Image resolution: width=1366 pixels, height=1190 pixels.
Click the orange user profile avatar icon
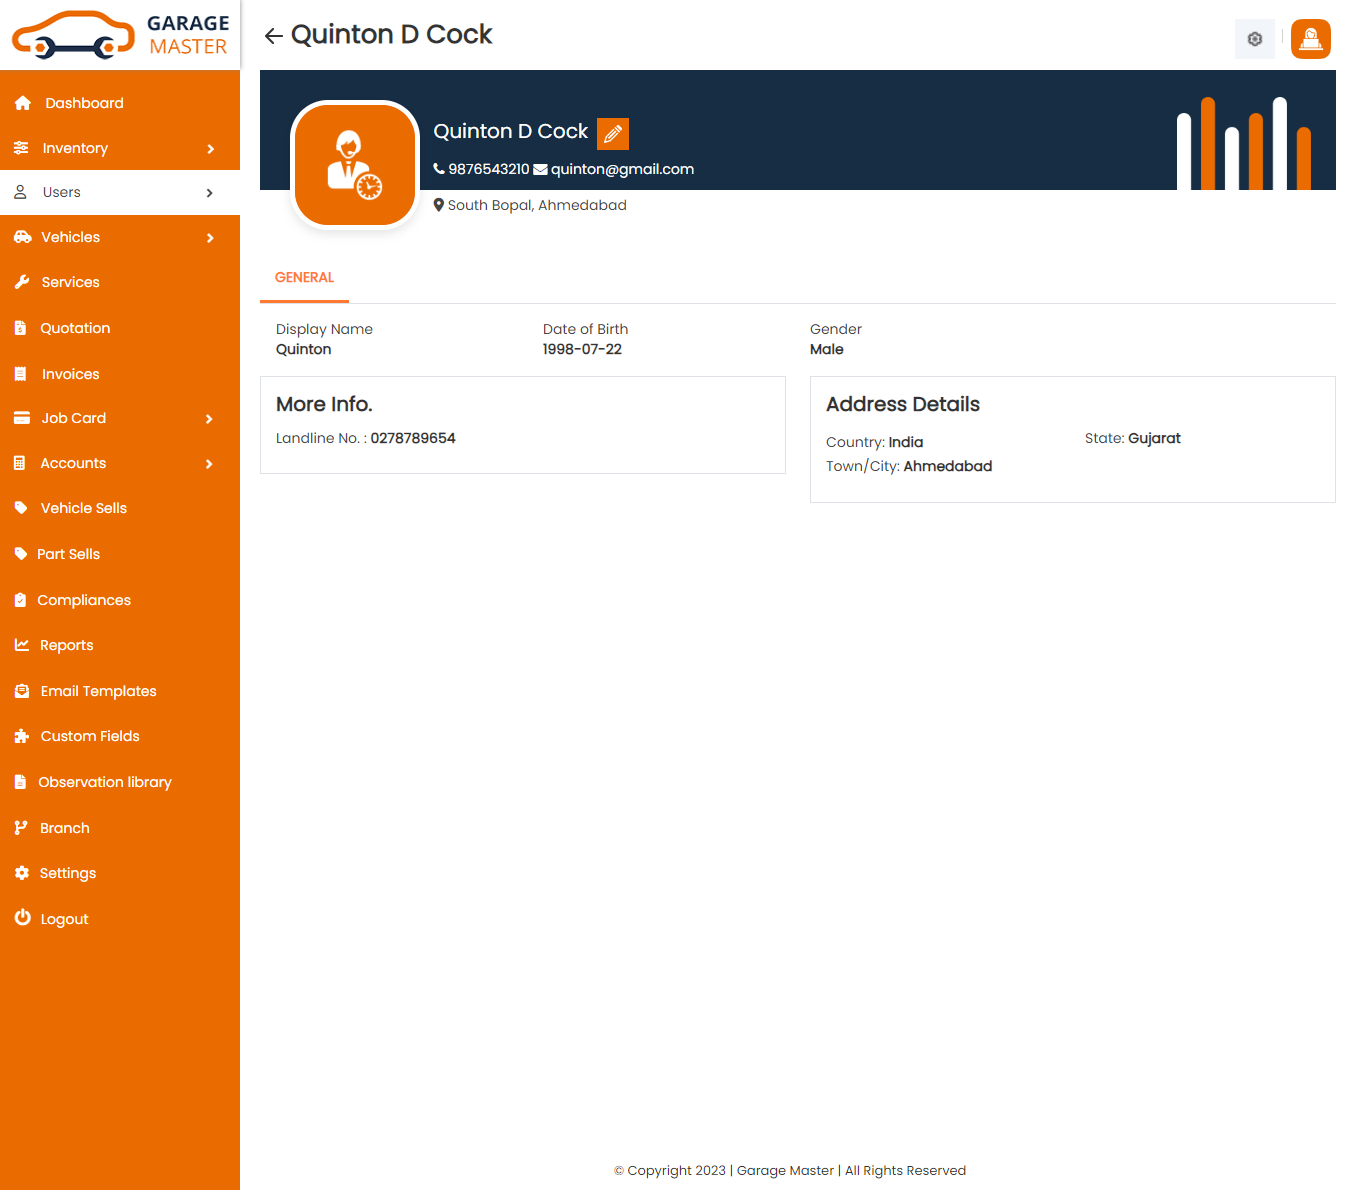pyautogui.click(x=1310, y=39)
